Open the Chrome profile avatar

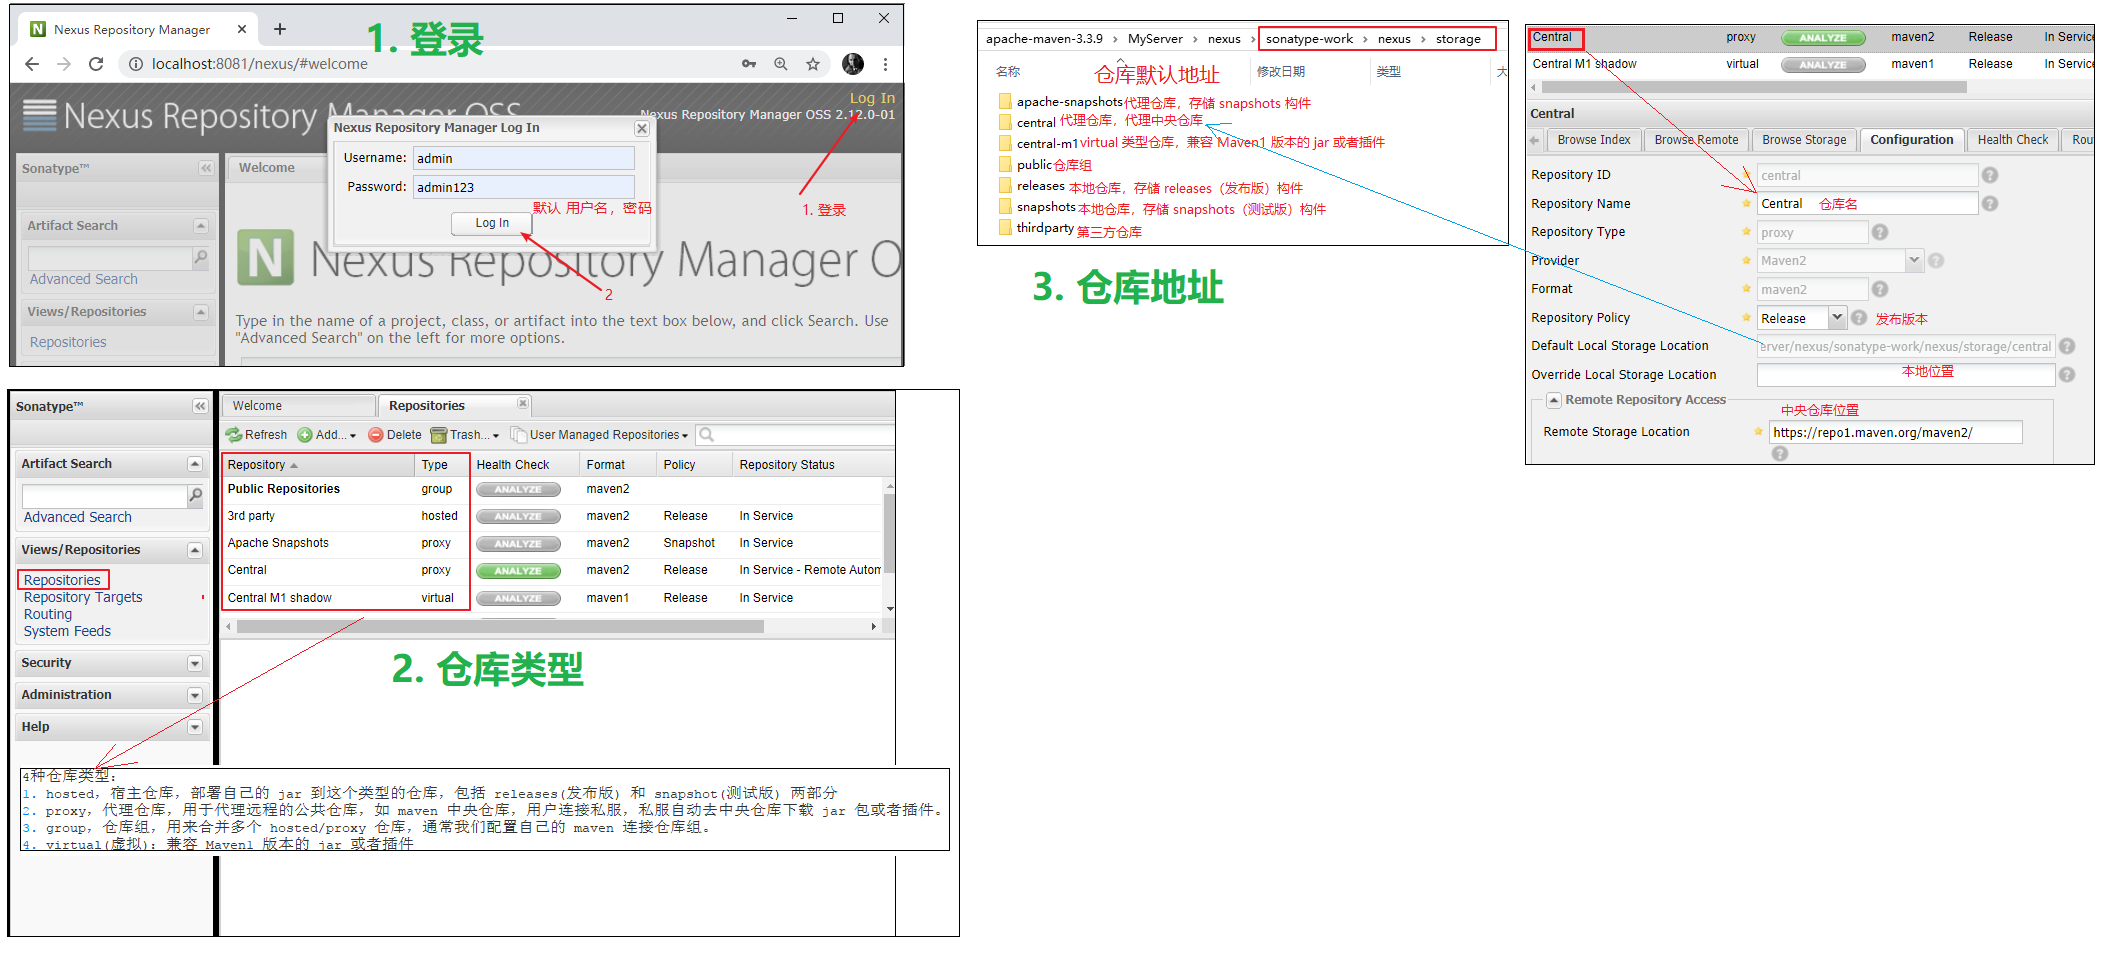point(852,64)
